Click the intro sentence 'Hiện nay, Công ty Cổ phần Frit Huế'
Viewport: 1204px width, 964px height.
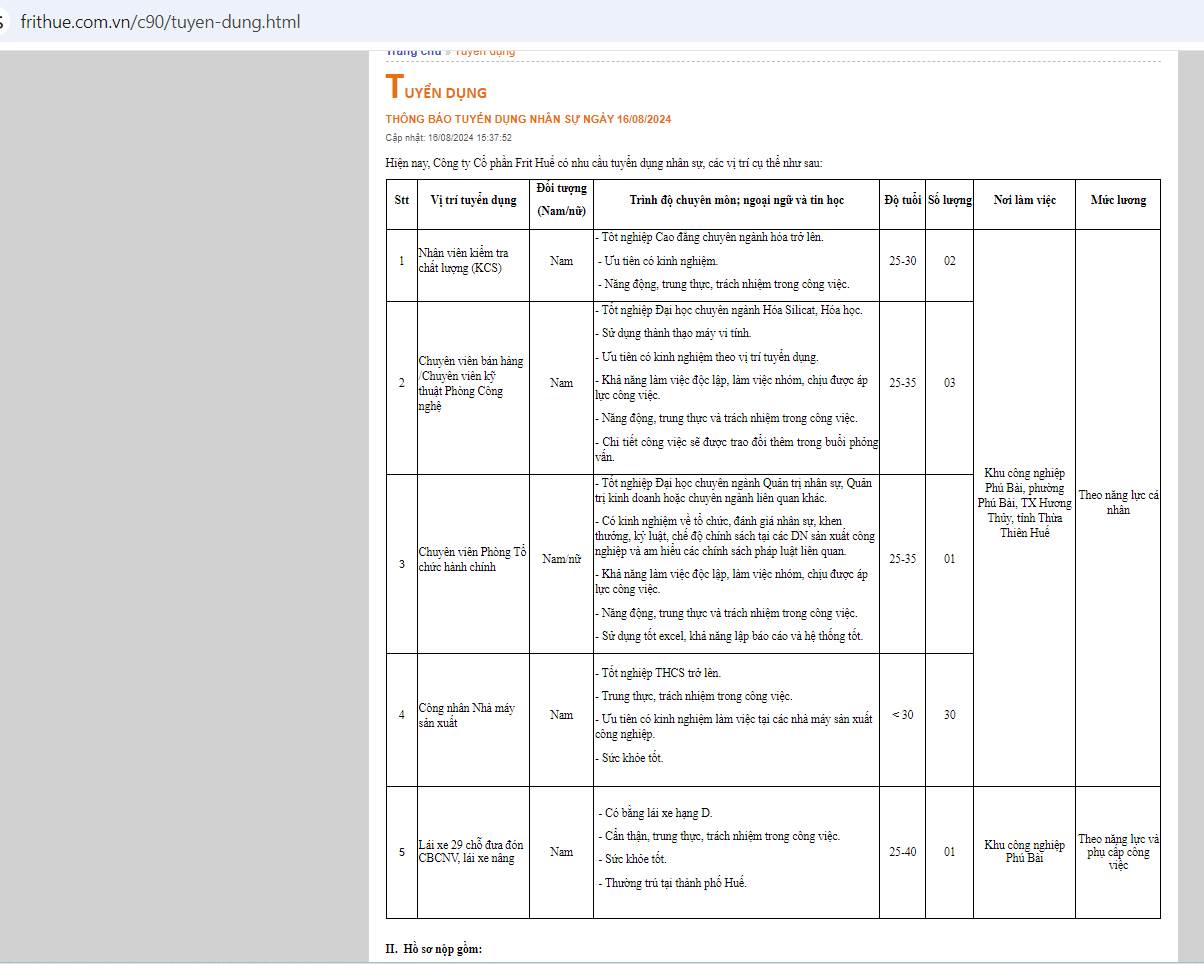click(604, 162)
